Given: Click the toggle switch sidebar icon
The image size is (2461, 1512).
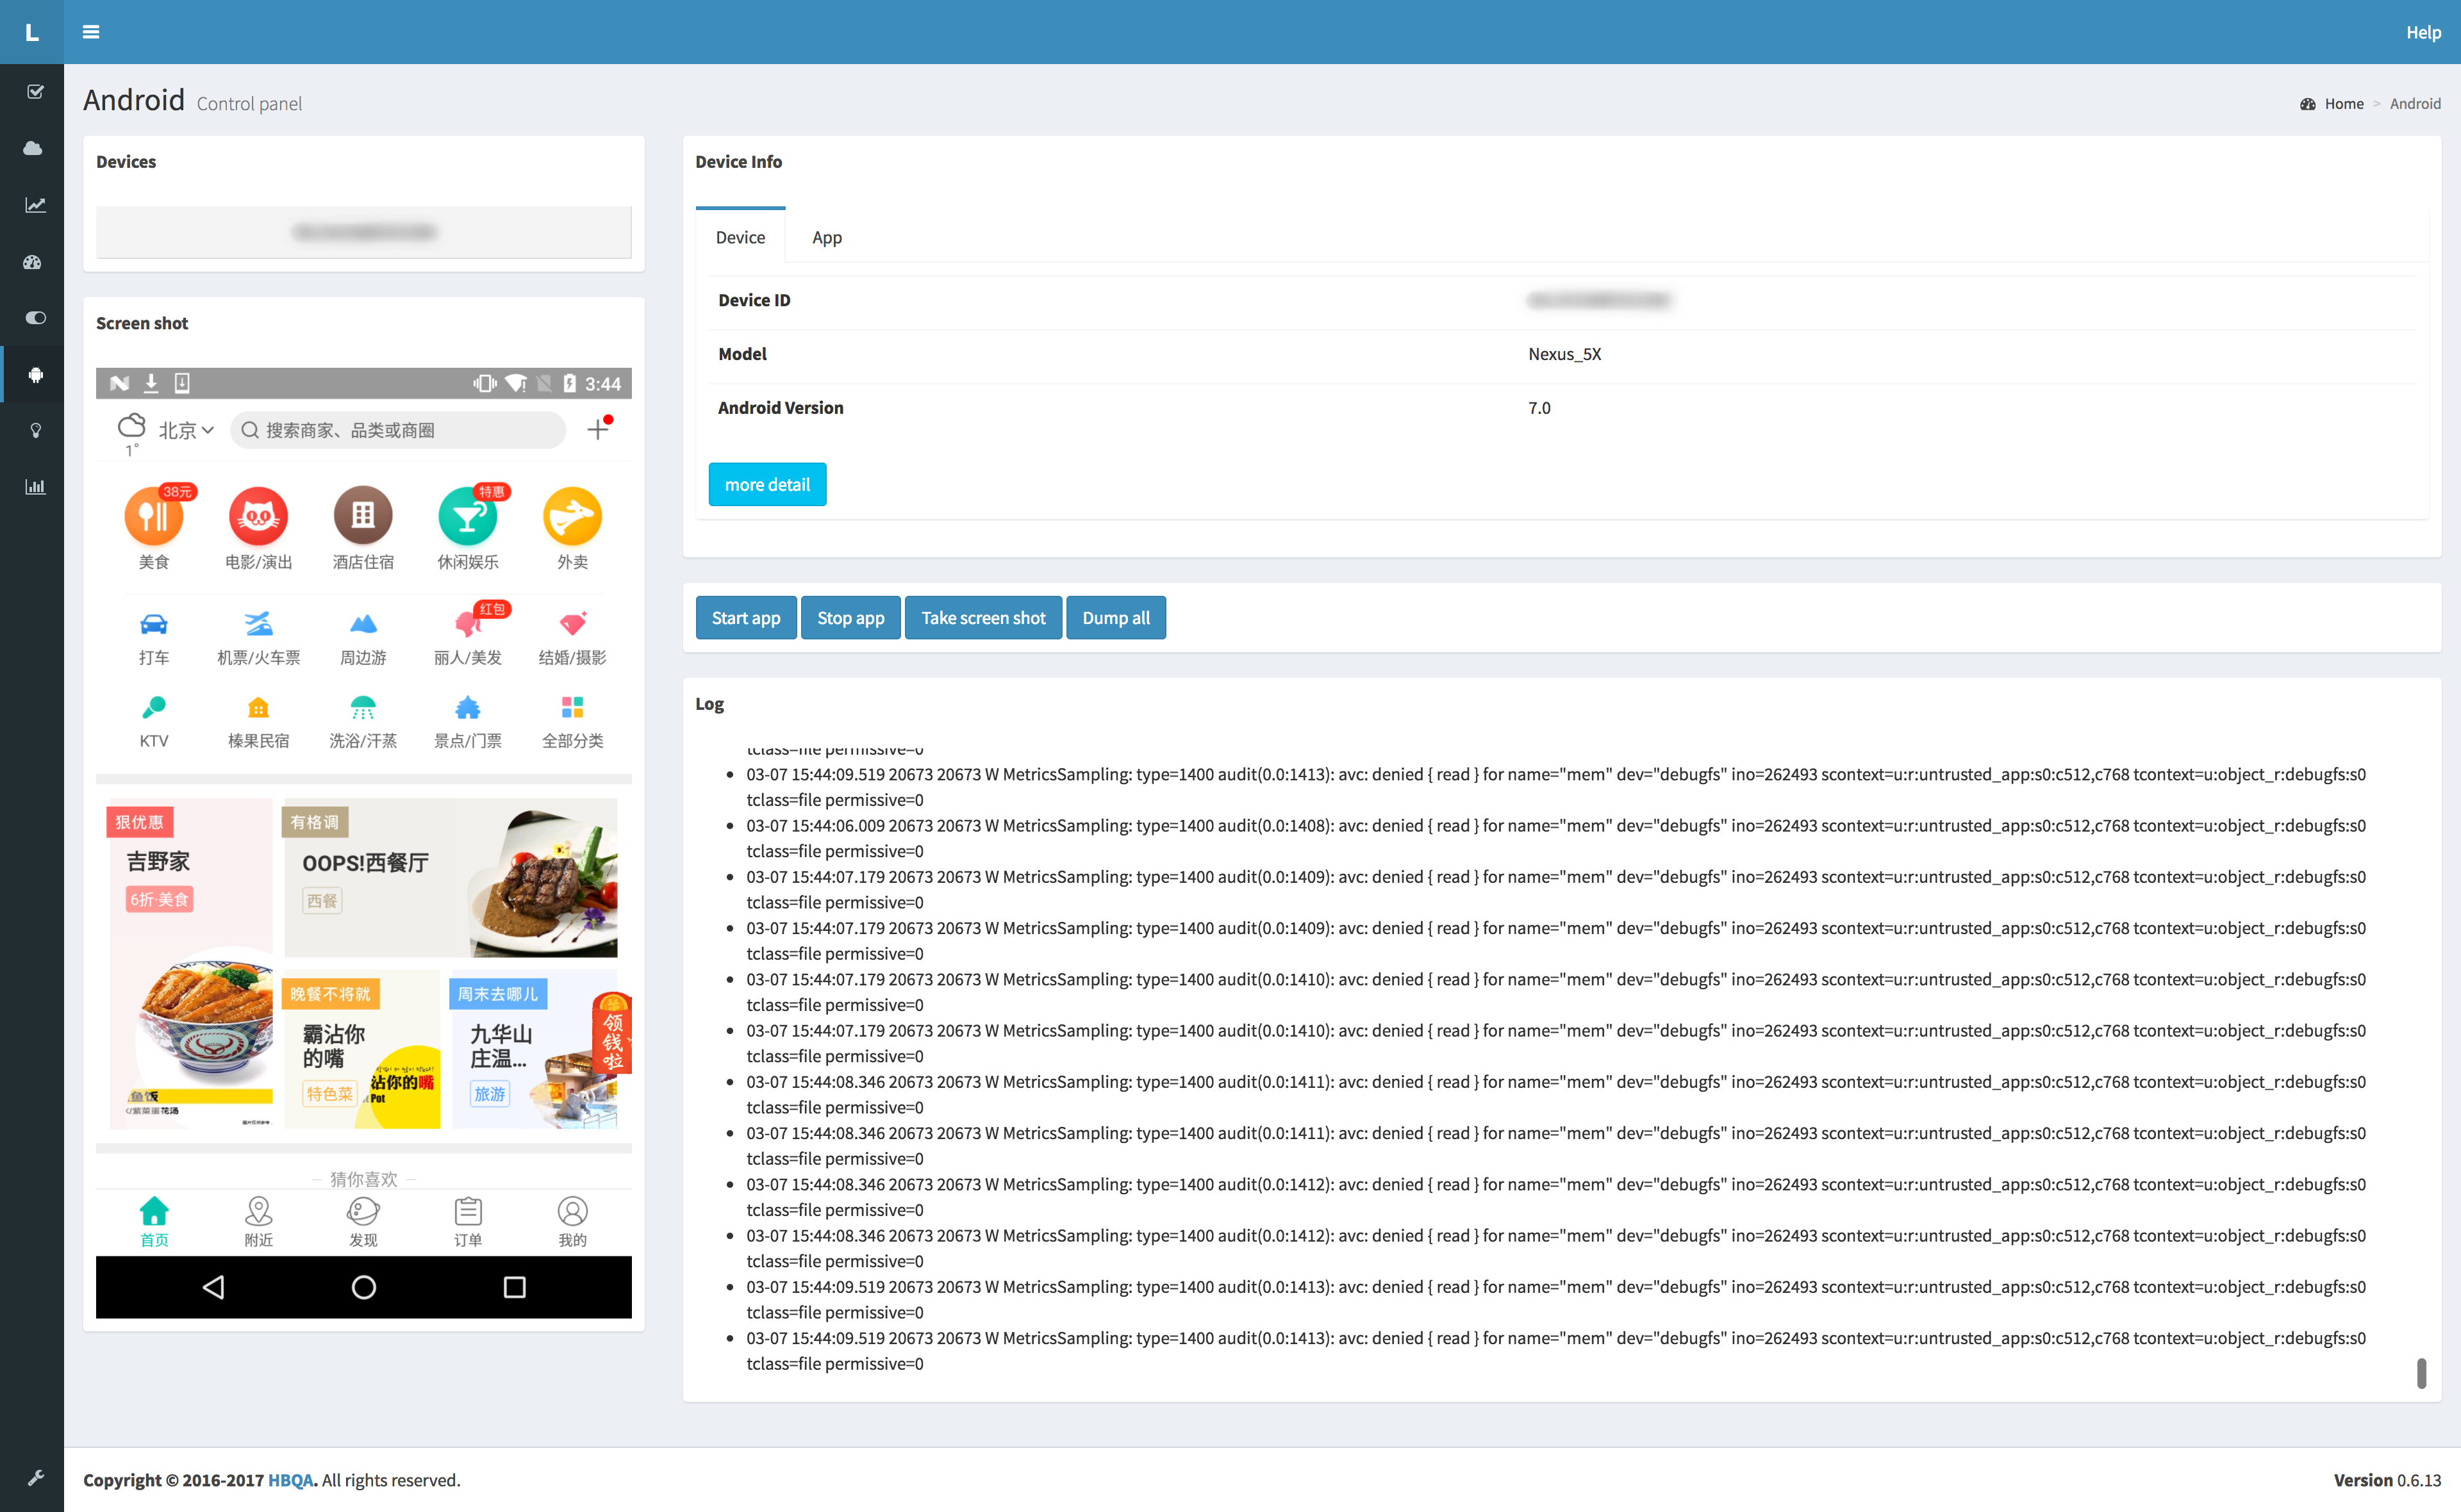Looking at the screenshot, I should click(35, 318).
